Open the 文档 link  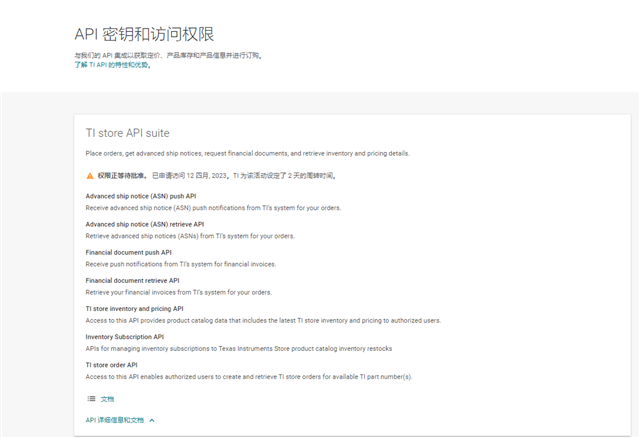pos(107,399)
